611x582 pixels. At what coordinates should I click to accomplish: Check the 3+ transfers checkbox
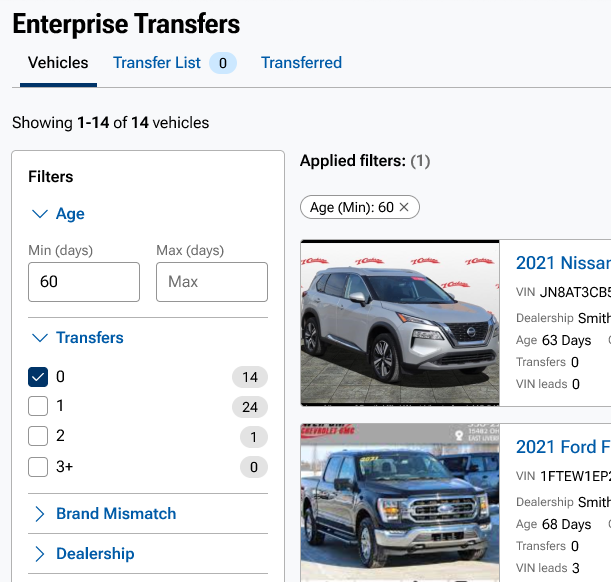click(38, 467)
